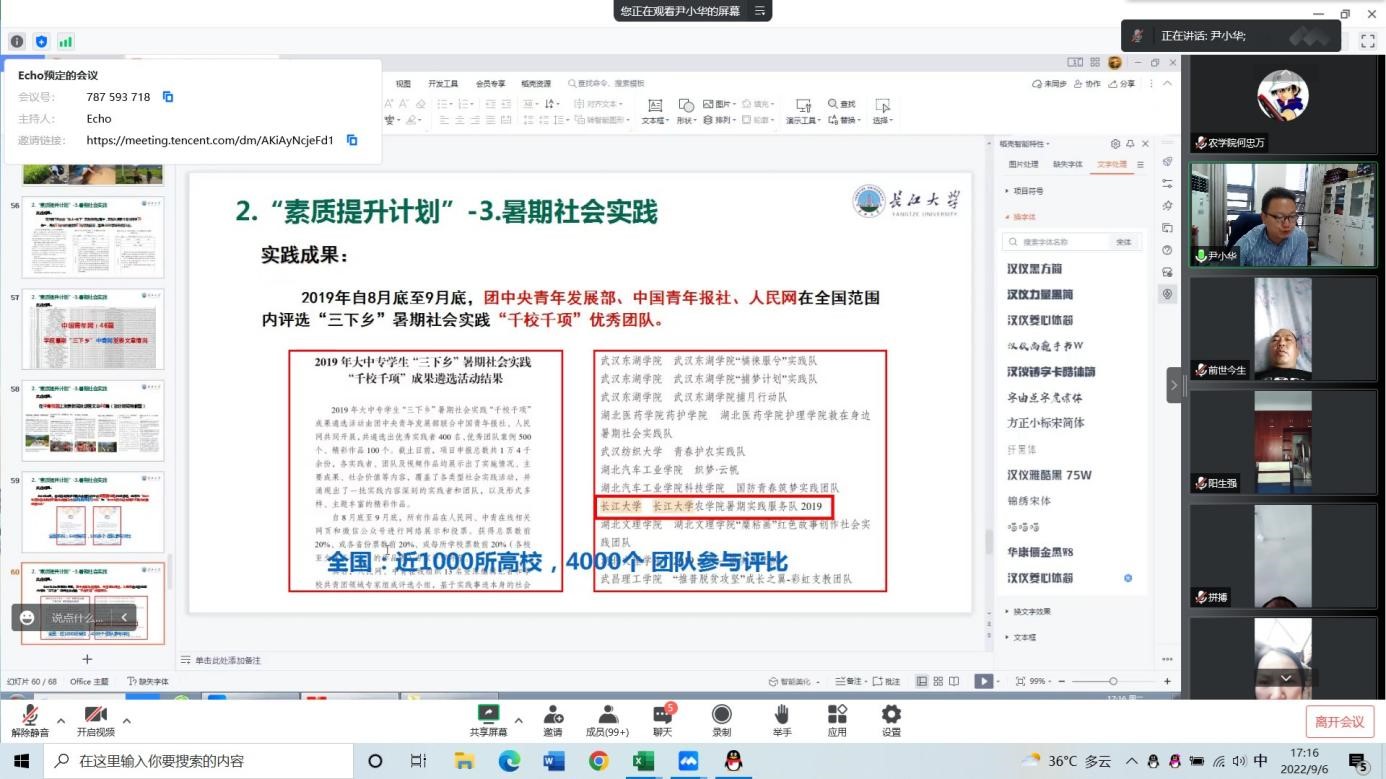Copy the meeting invitation link

click(352, 141)
